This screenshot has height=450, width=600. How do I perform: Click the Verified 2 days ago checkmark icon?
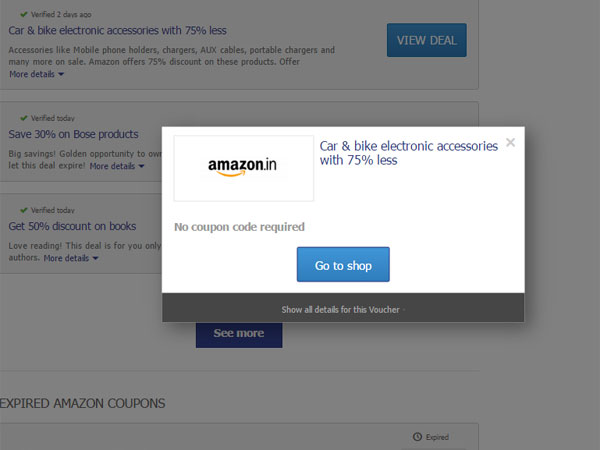[x=24, y=15]
